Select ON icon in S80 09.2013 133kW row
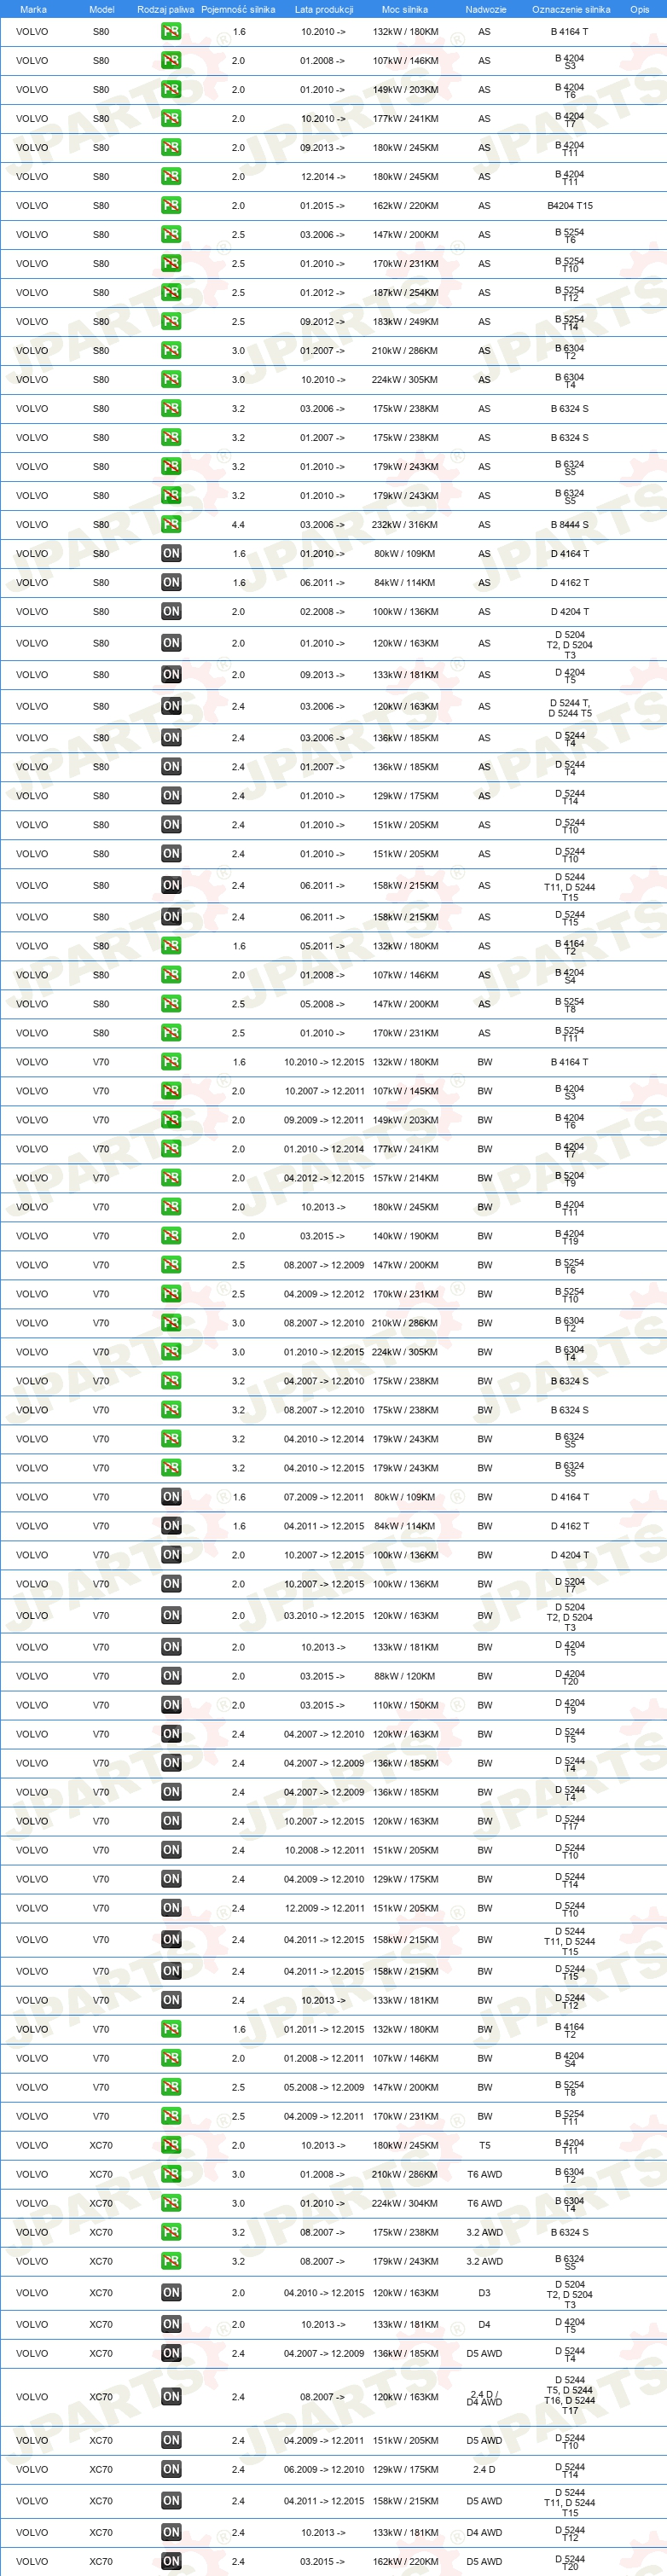667x2576 pixels. [x=171, y=674]
